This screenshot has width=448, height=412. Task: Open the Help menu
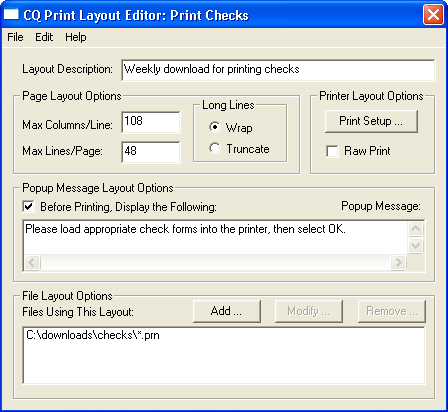(76, 37)
